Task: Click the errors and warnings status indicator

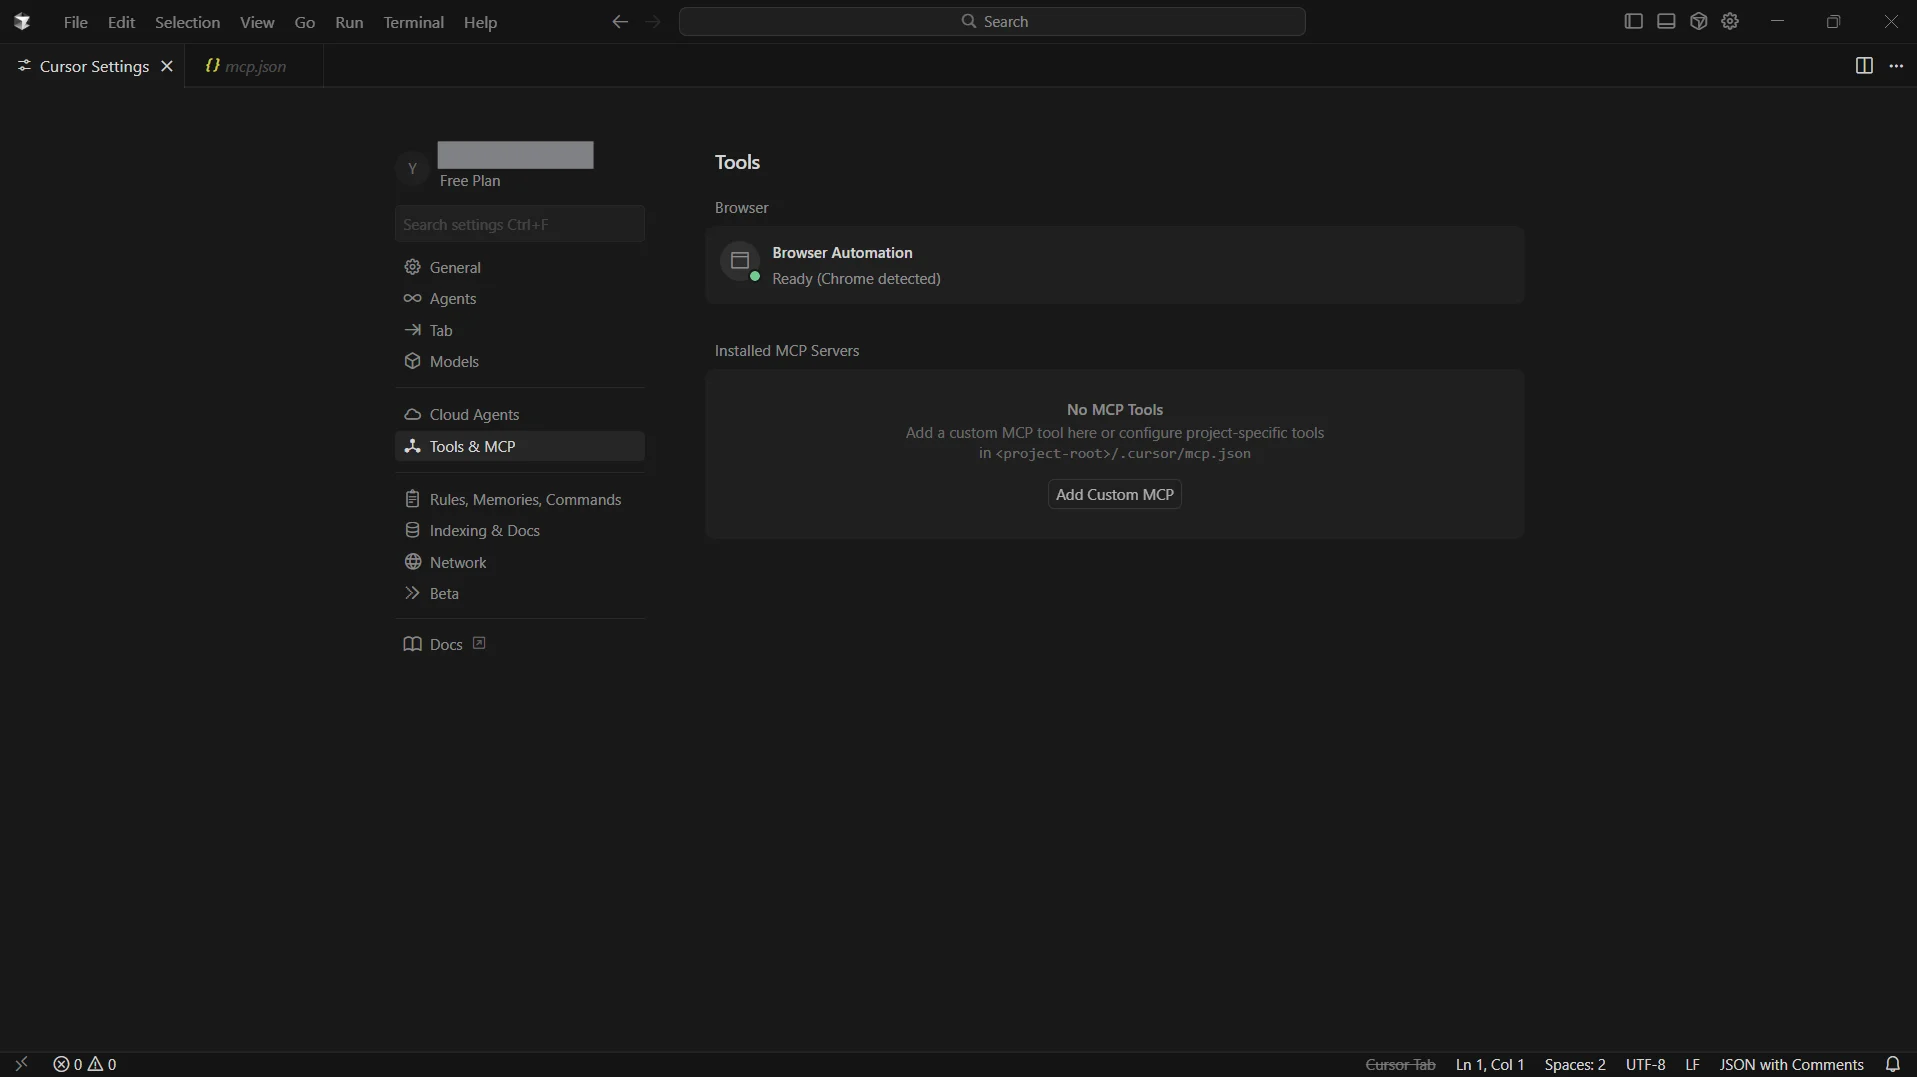Action: [85, 1064]
